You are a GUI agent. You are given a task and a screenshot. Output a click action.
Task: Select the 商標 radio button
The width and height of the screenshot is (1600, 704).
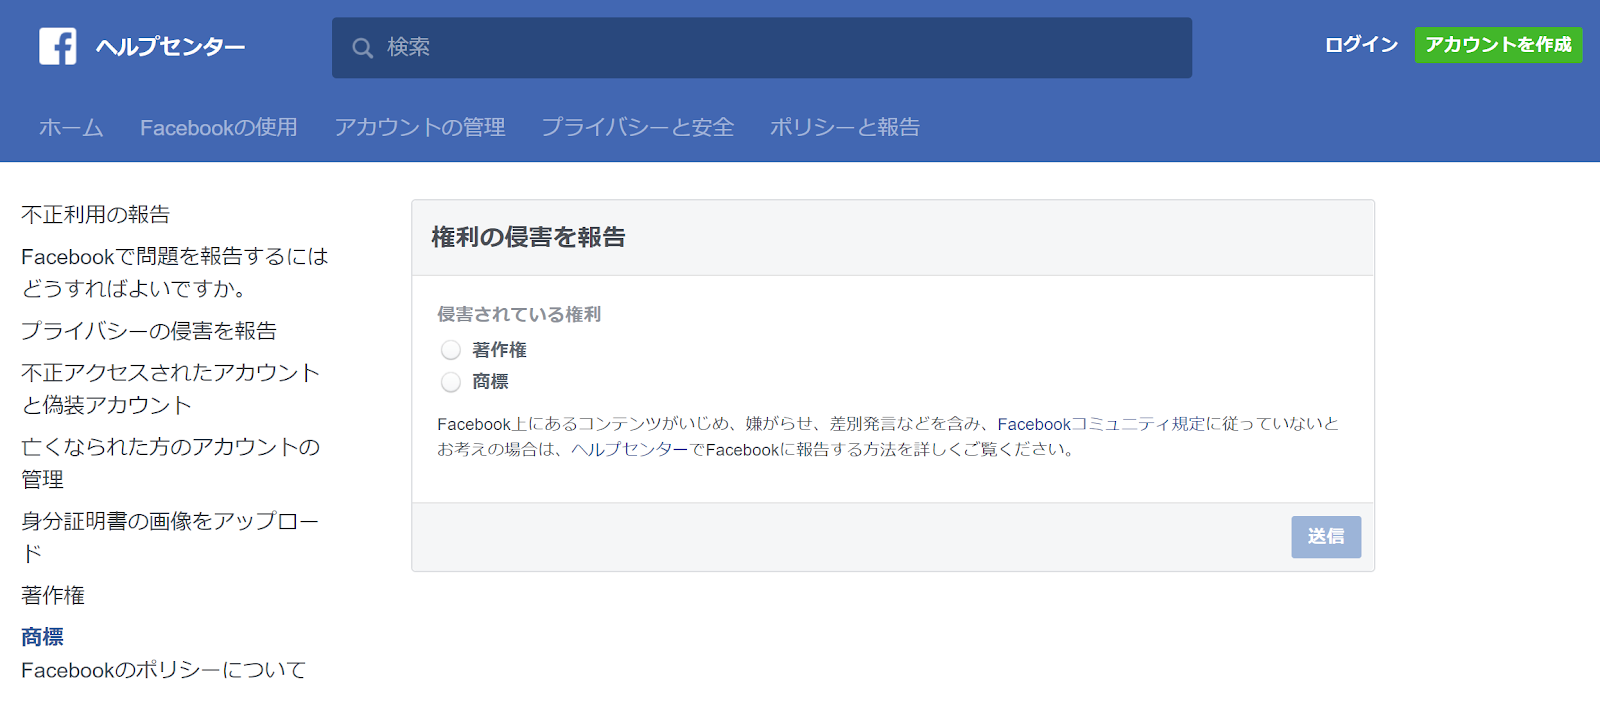451,382
